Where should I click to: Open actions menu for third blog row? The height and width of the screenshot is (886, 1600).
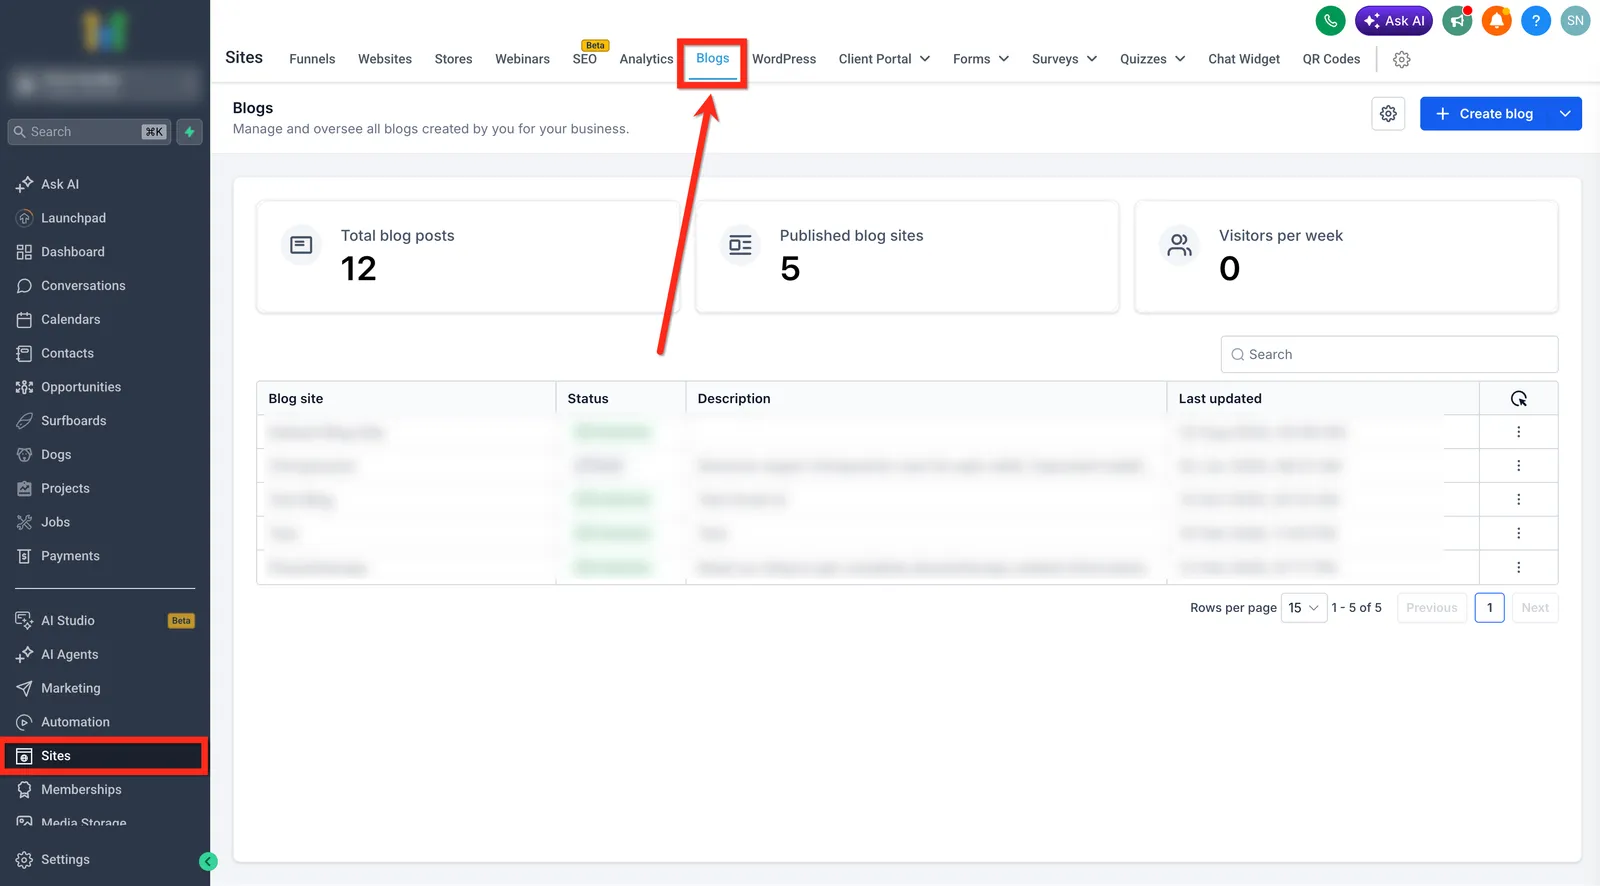pyautogui.click(x=1518, y=500)
